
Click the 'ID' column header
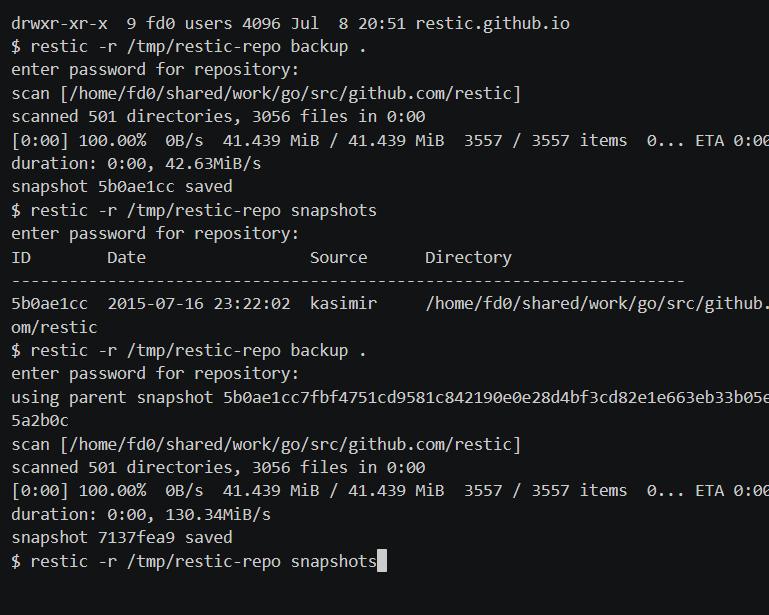(21, 257)
